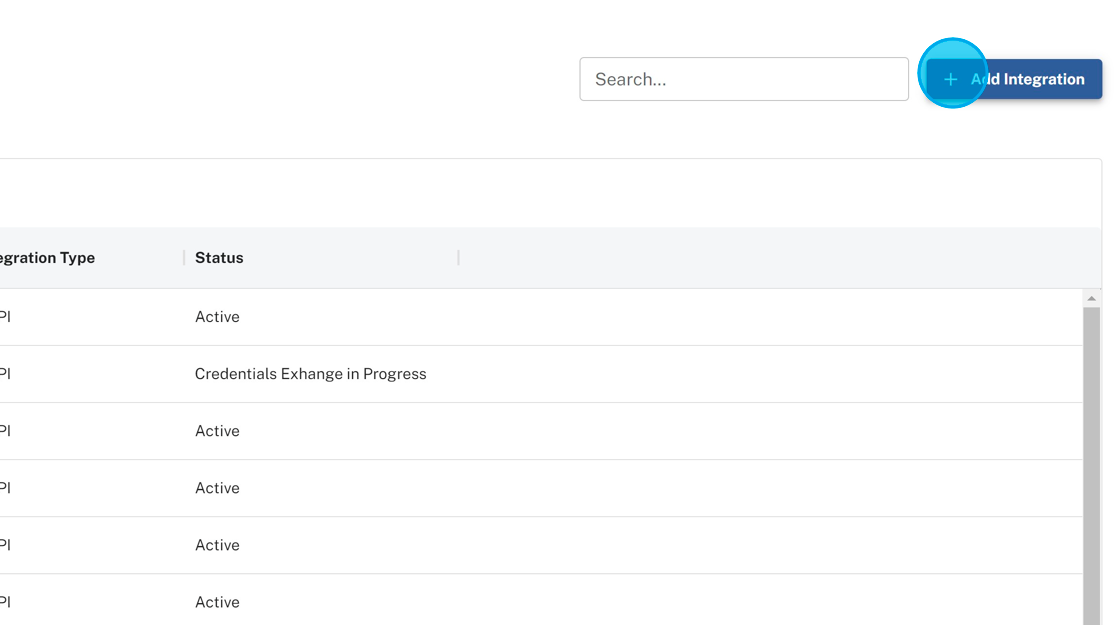Select the fifth row's Active status

click(x=217, y=545)
